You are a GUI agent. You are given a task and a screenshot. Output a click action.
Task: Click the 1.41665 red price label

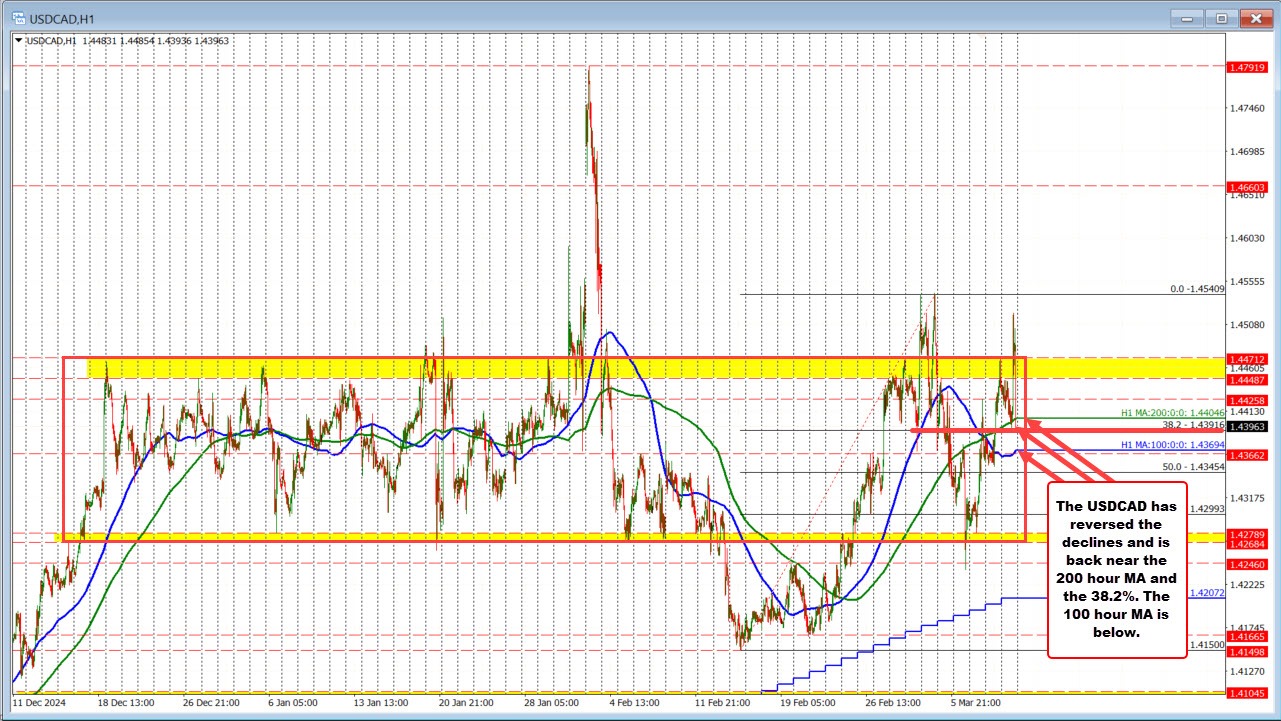[1246, 636]
